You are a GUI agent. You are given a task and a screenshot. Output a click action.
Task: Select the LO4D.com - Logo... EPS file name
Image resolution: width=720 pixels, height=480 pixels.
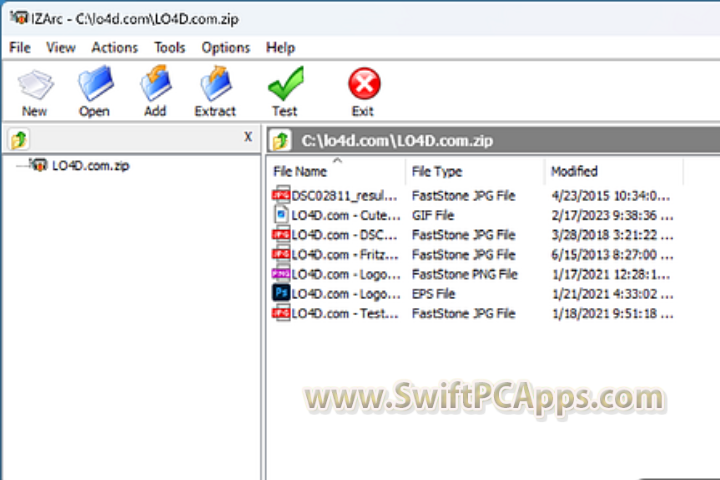[346, 294]
